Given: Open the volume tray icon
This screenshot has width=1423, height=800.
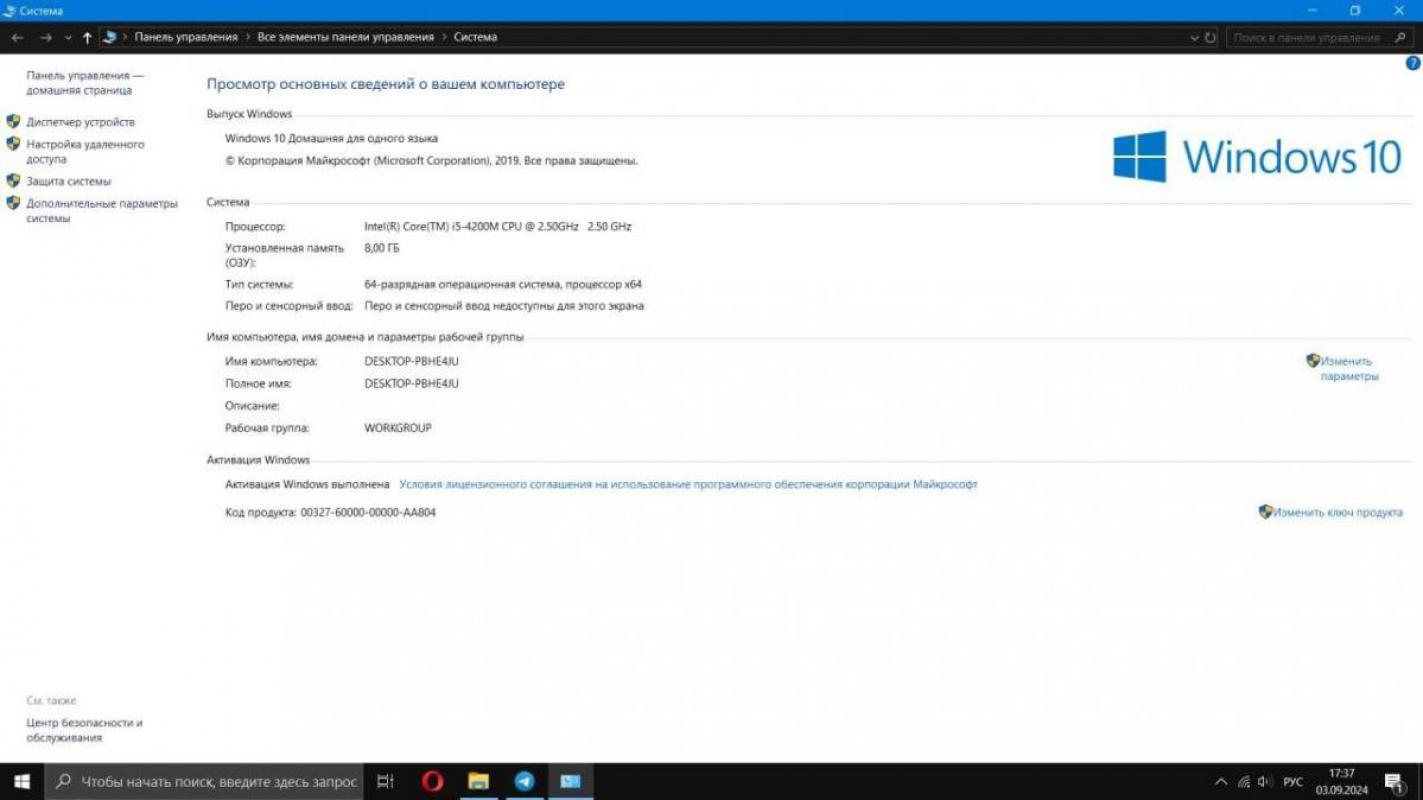Looking at the screenshot, I should tap(1265, 782).
